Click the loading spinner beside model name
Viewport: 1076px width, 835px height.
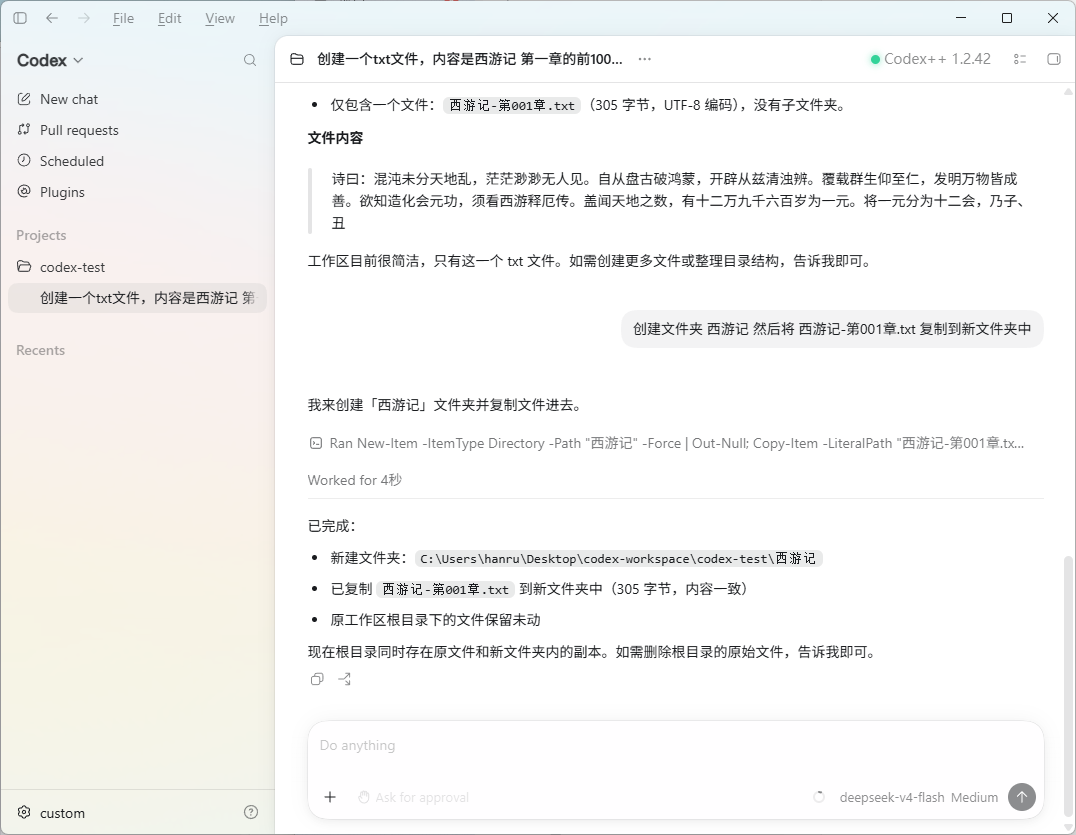coord(819,797)
